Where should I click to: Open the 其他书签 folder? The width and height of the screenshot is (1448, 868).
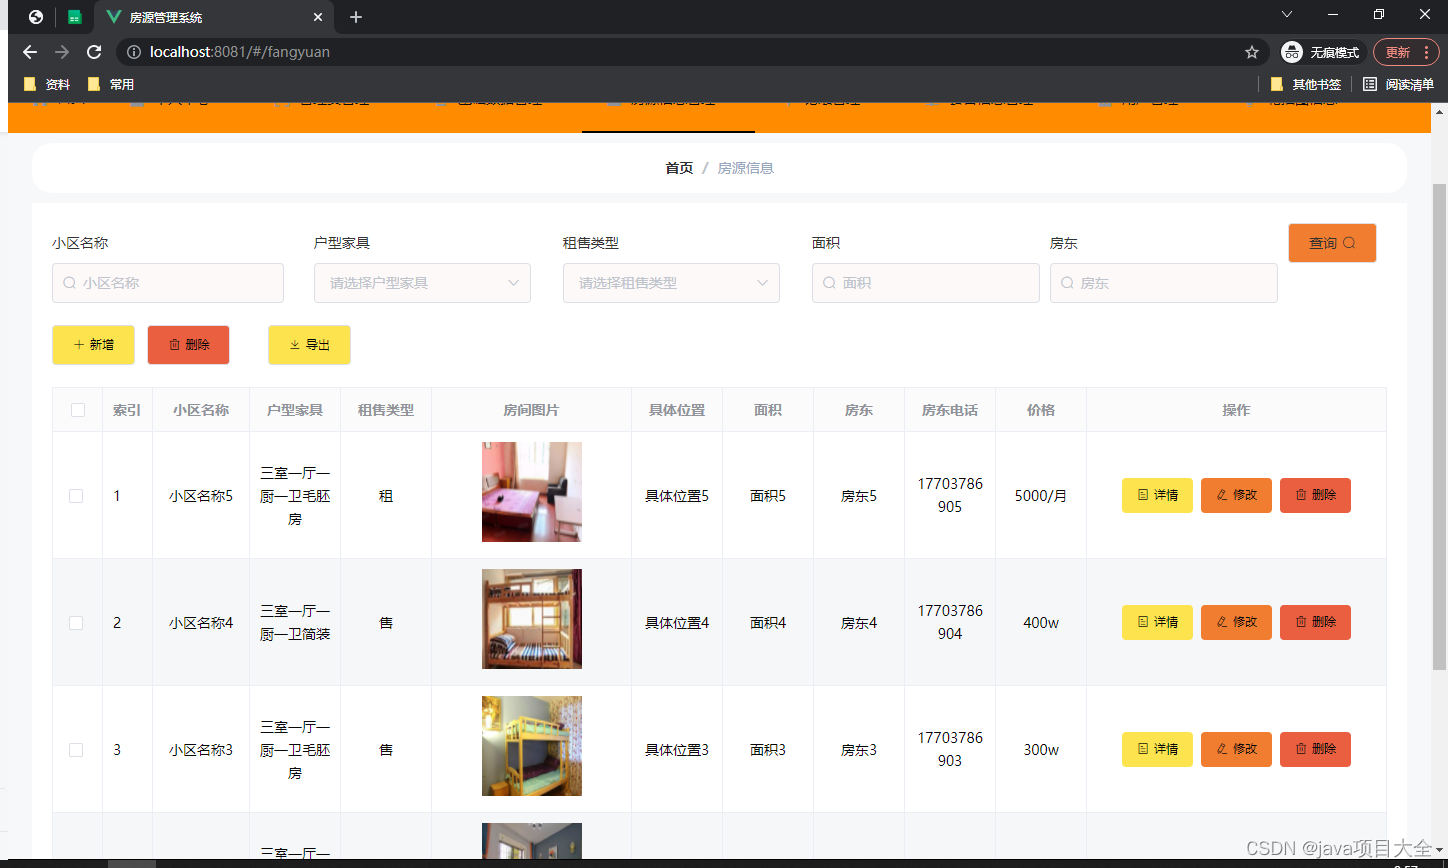point(1306,85)
